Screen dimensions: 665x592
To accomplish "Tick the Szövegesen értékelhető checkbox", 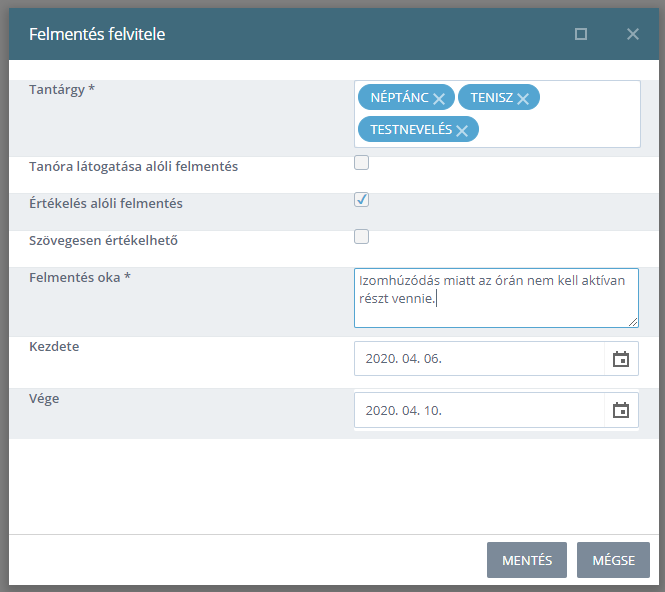I will (x=361, y=236).
